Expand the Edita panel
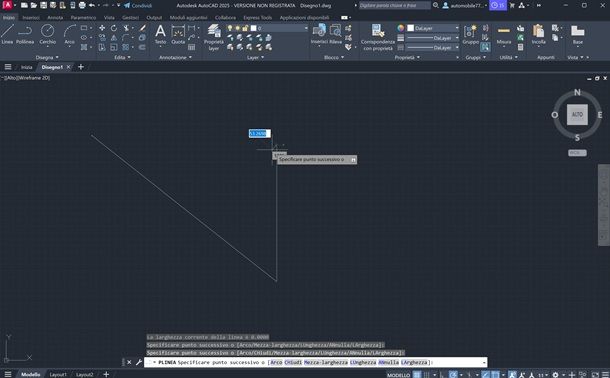The width and height of the screenshot is (610, 378). click(x=122, y=58)
